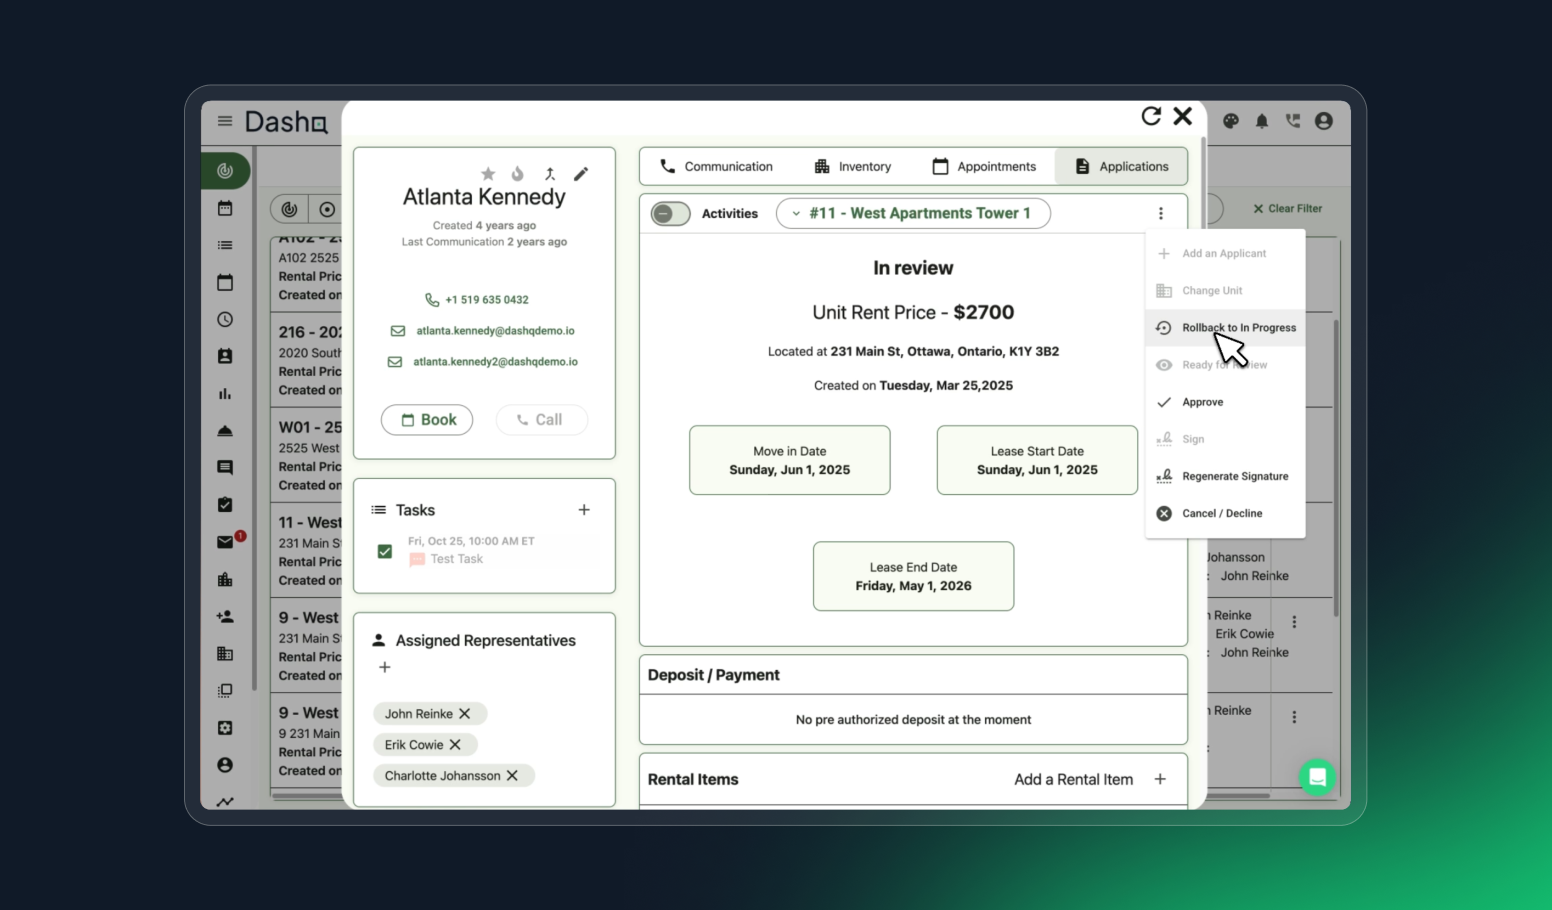Viewport: 1552px width, 910px height.
Task: Open the buildings icon in the left sidebar
Action: [x=225, y=579]
